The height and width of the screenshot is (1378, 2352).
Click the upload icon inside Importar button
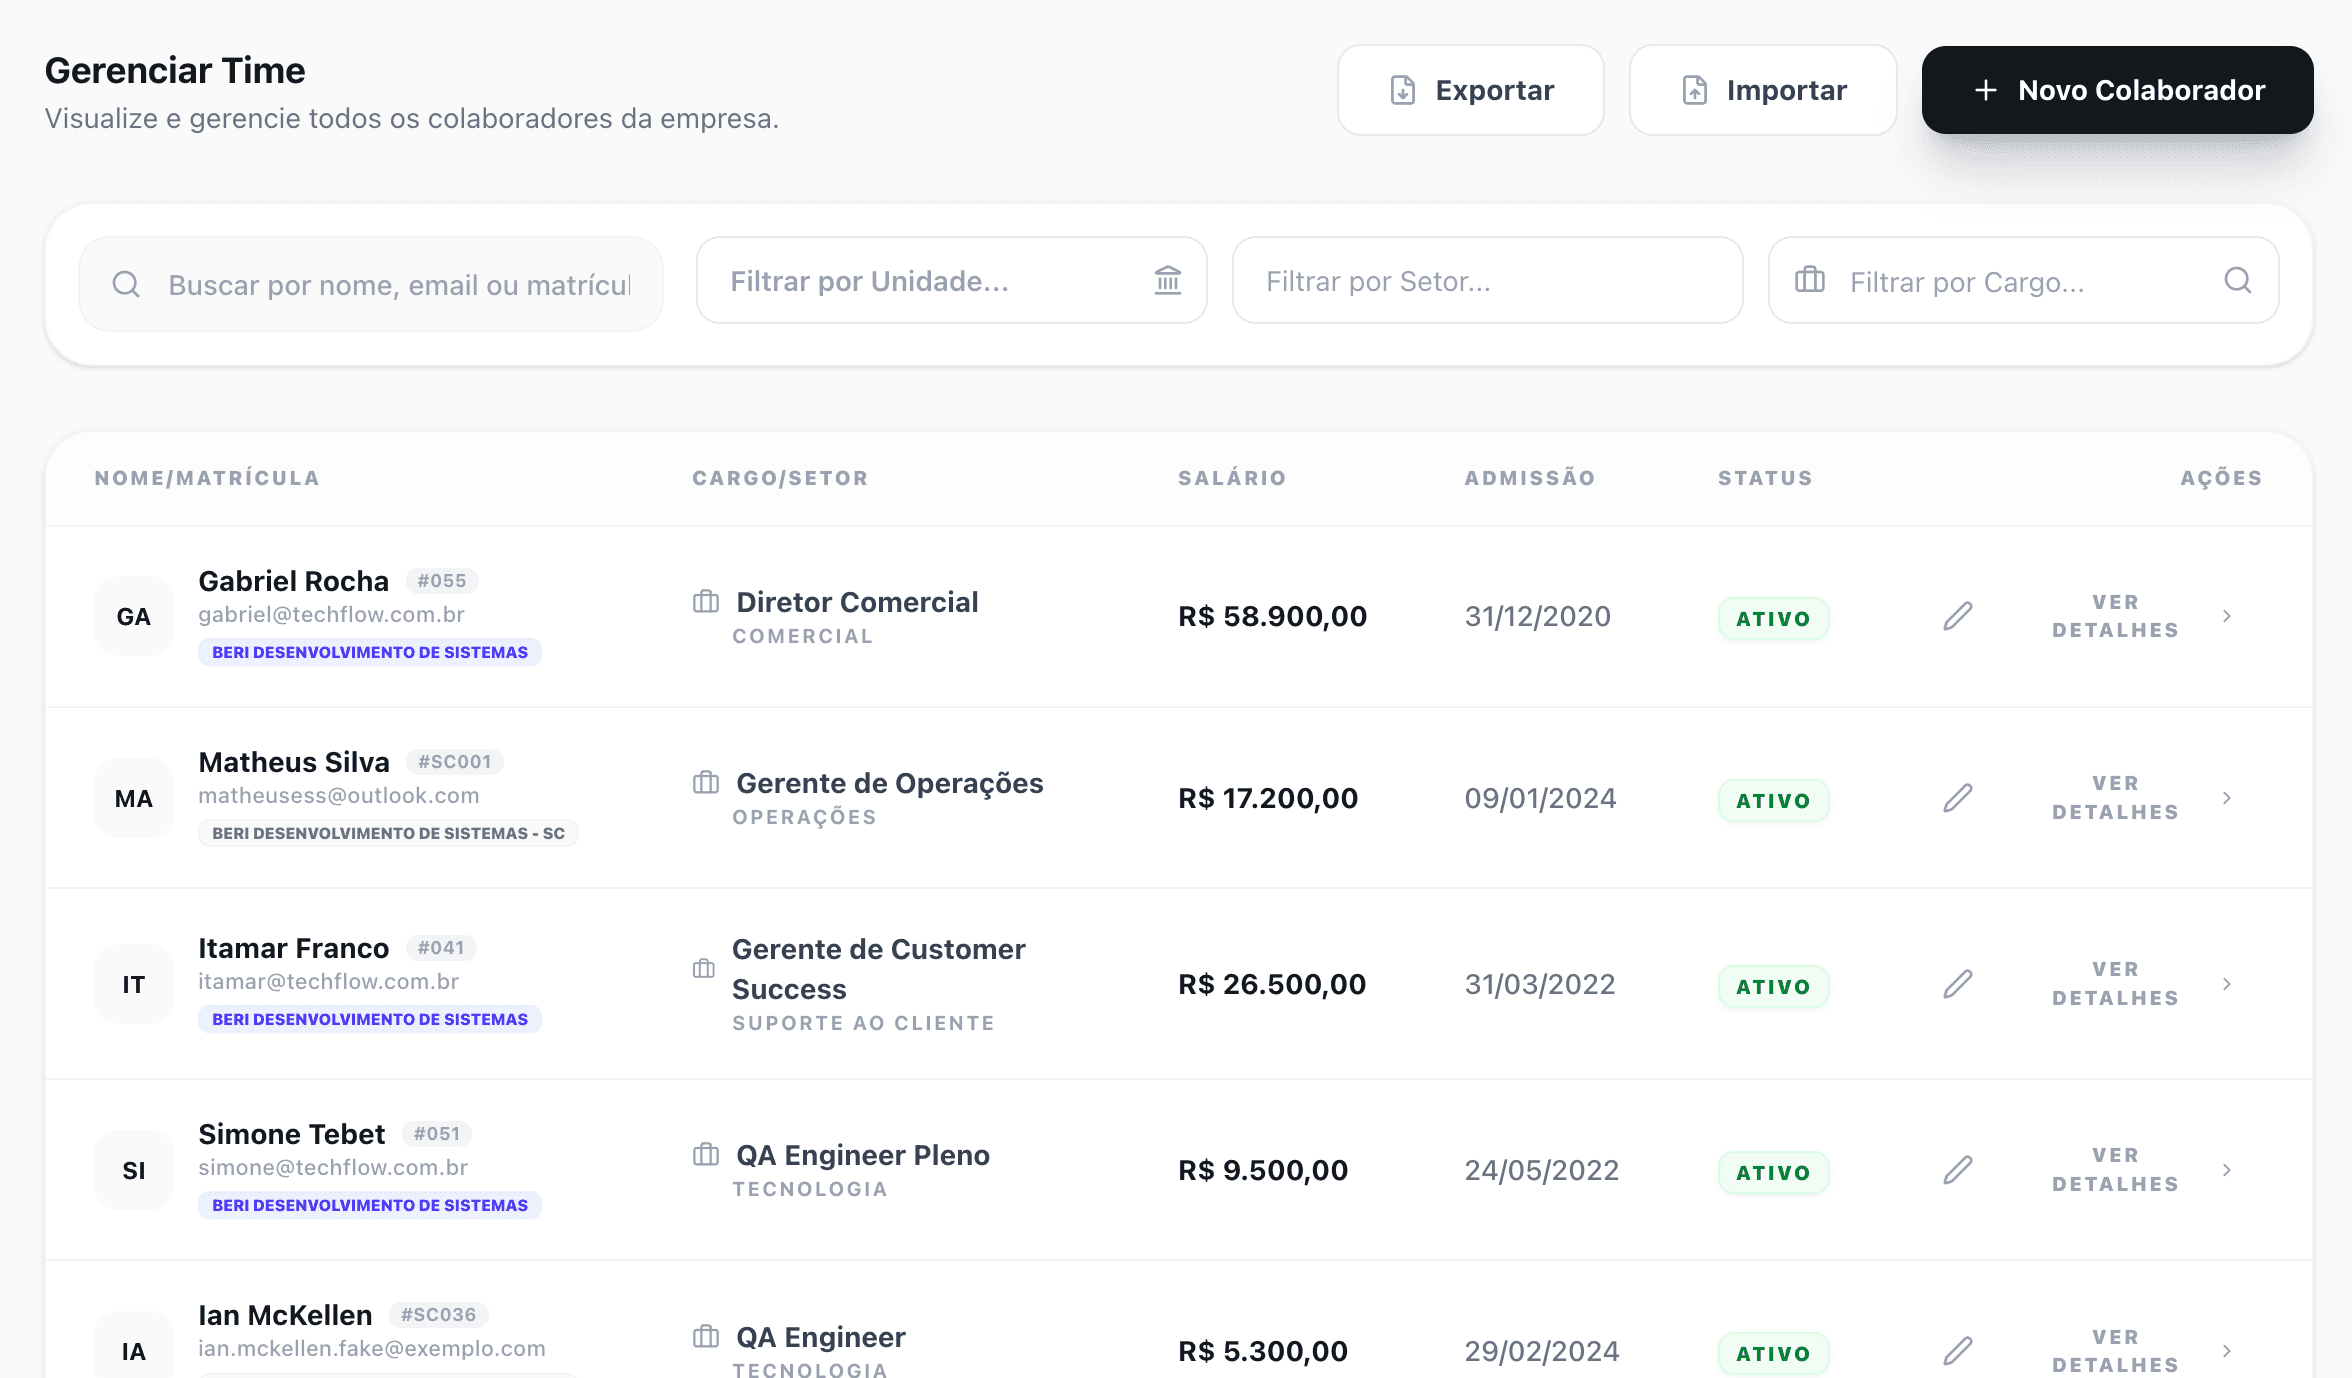click(1694, 89)
